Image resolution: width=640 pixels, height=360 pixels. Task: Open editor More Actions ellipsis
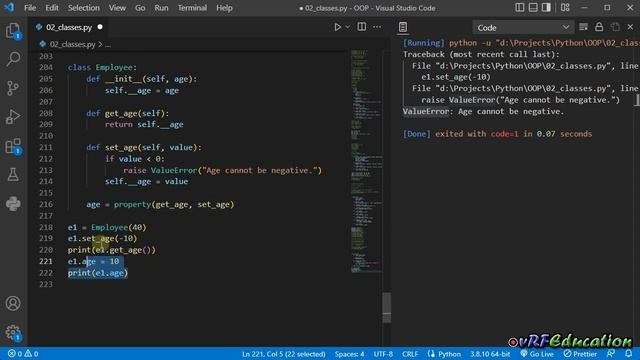tap(377, 27)
